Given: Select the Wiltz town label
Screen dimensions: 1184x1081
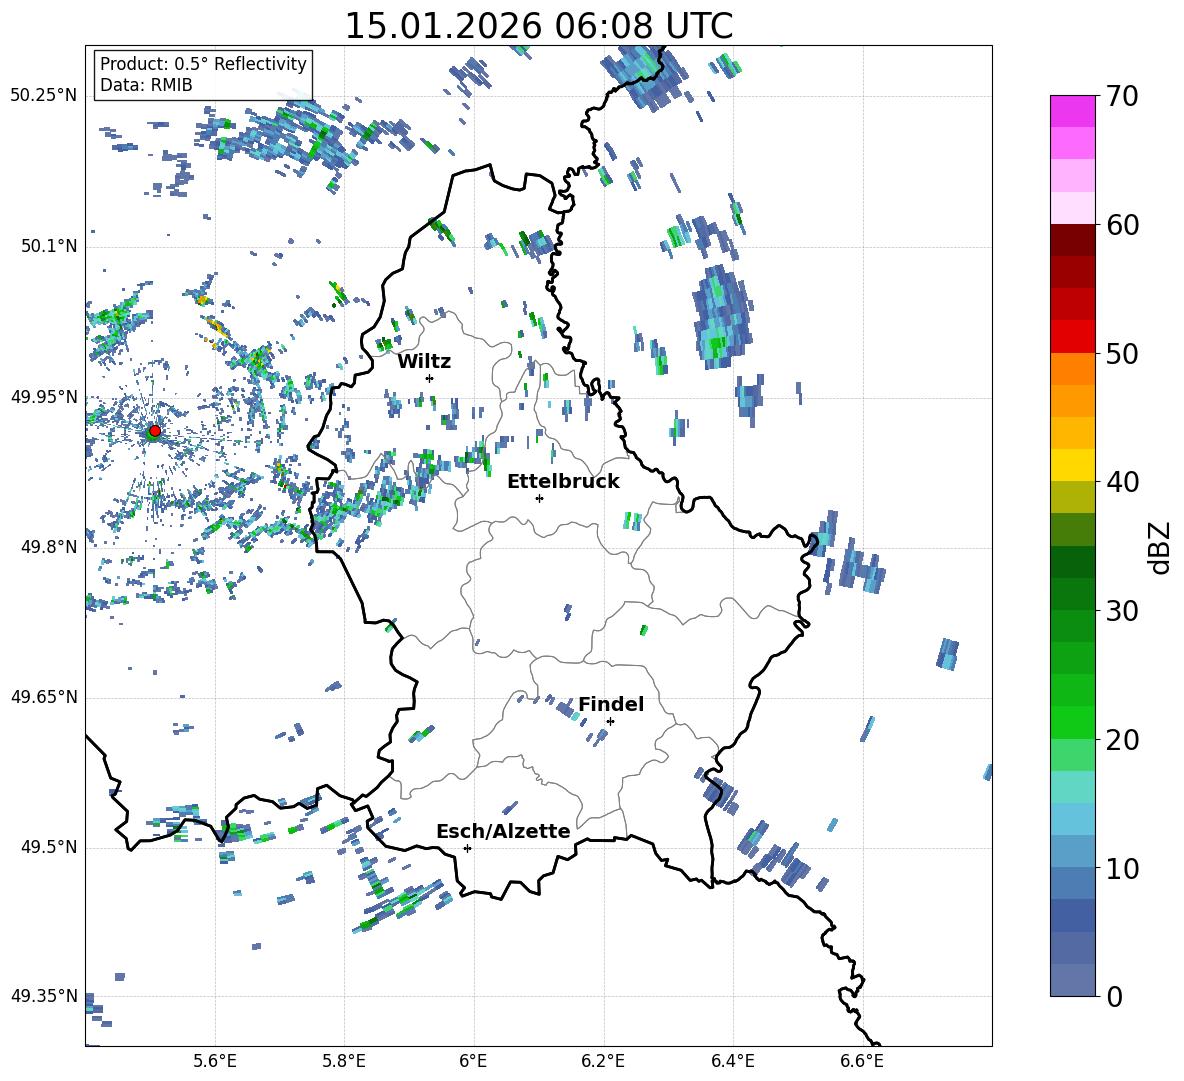Looking at the screenshot, I should 424,361.
